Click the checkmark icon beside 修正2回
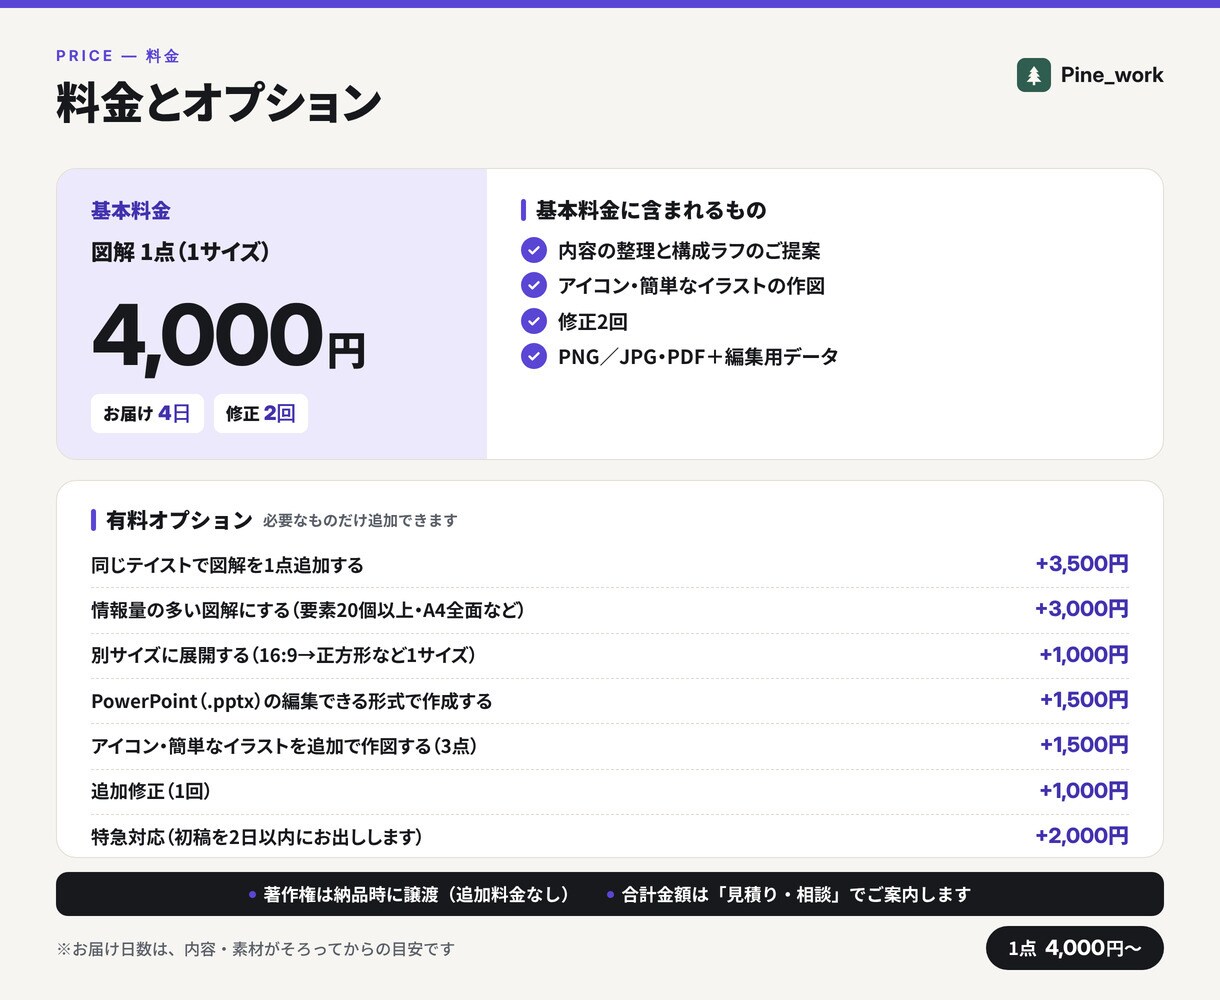The height and width of the screenshot is (1000, 1220). 534,321
